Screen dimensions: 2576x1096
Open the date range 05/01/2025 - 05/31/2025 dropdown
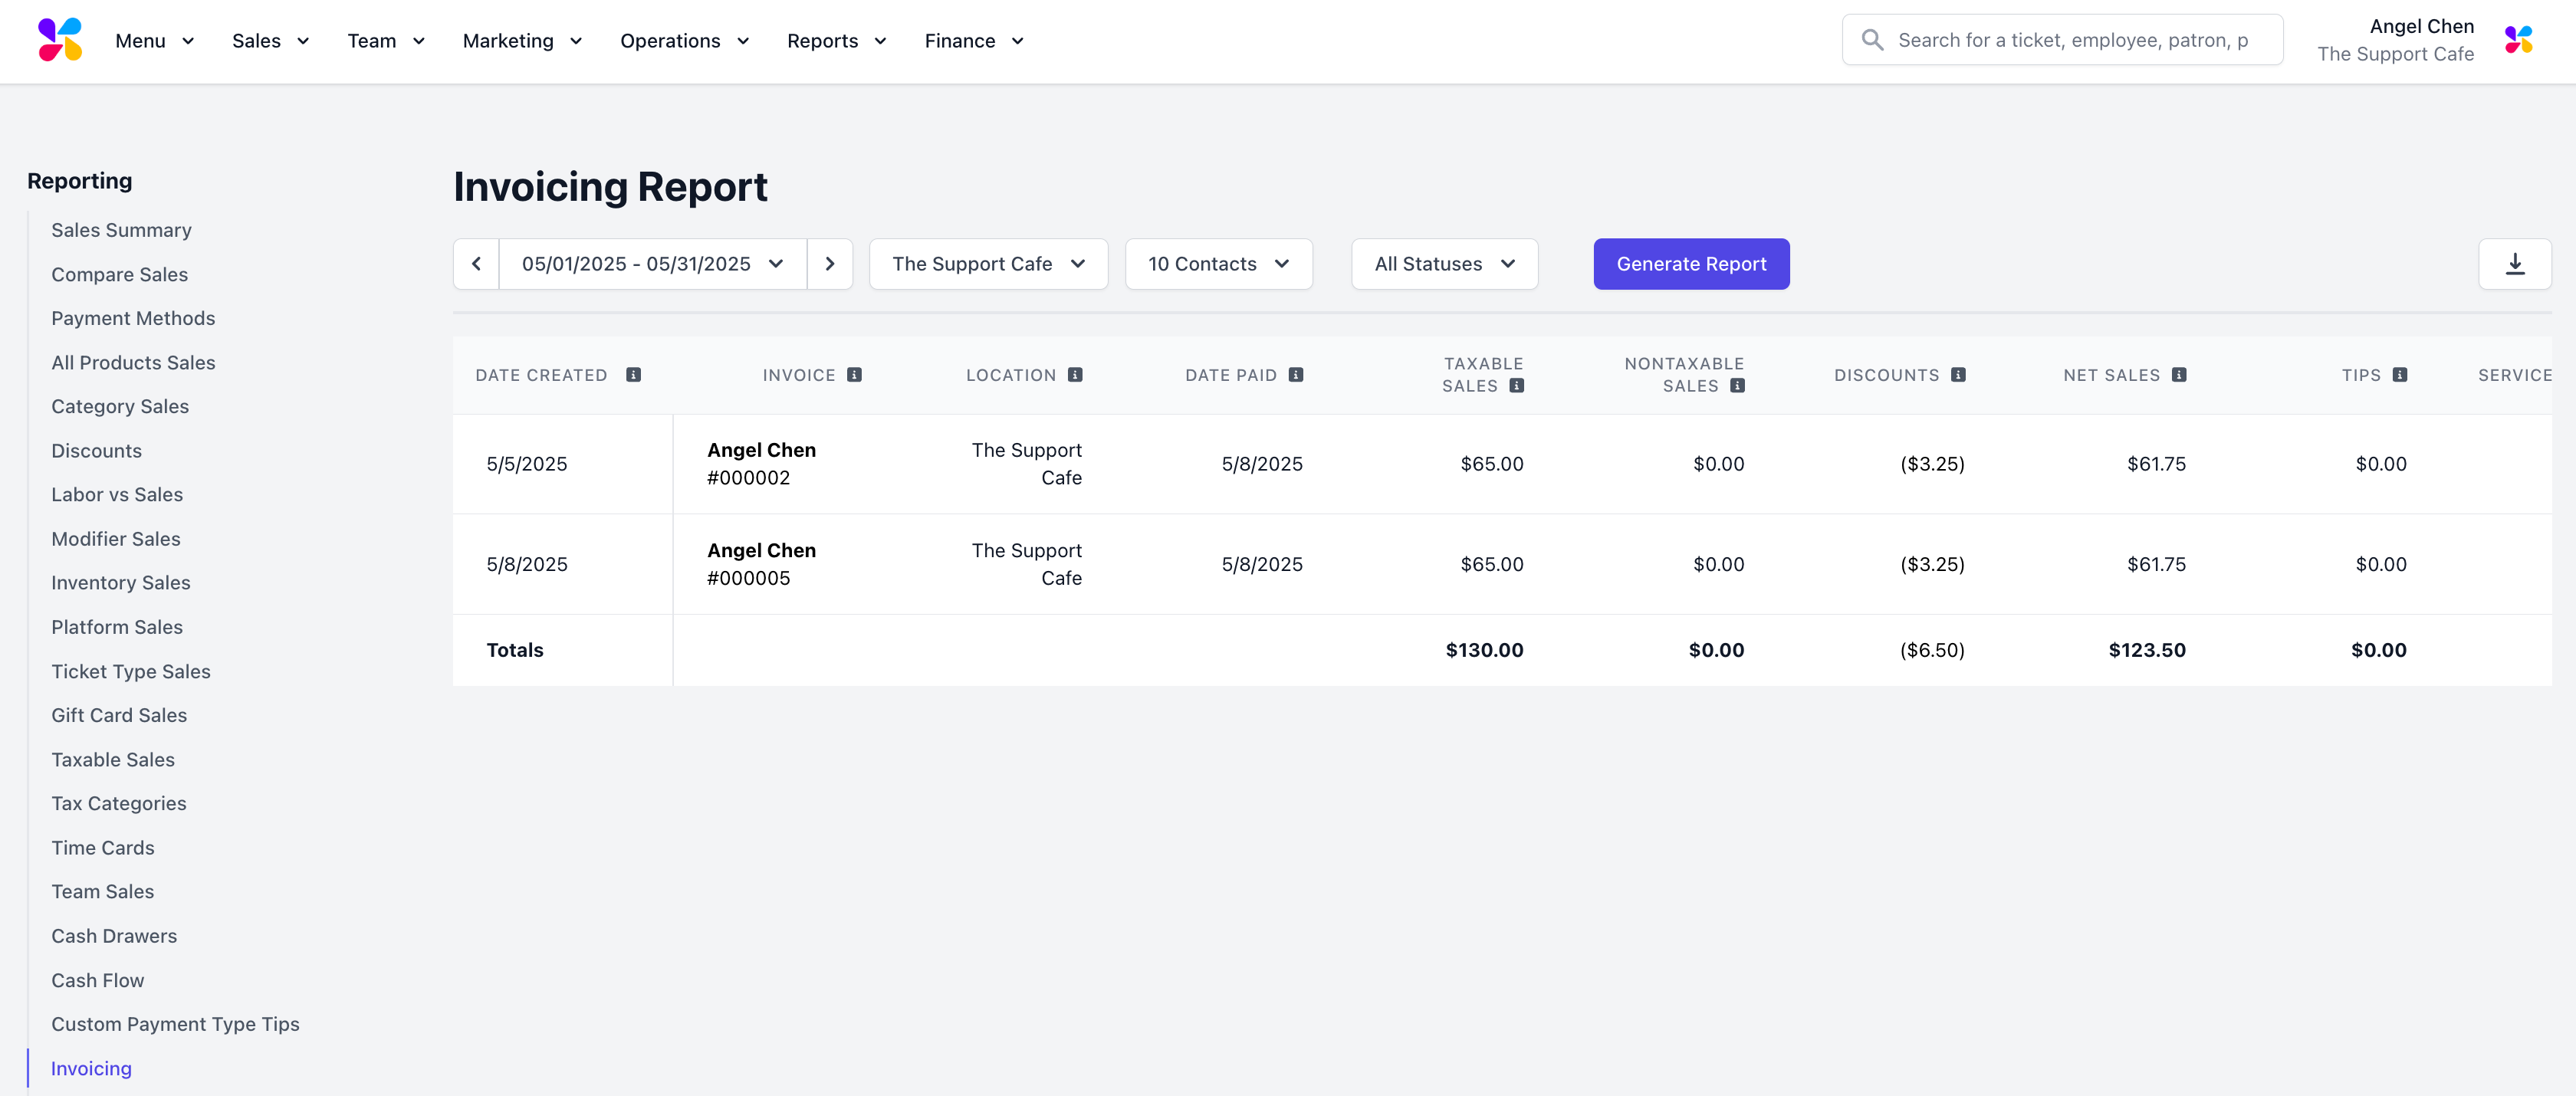(x=652, y=264)
